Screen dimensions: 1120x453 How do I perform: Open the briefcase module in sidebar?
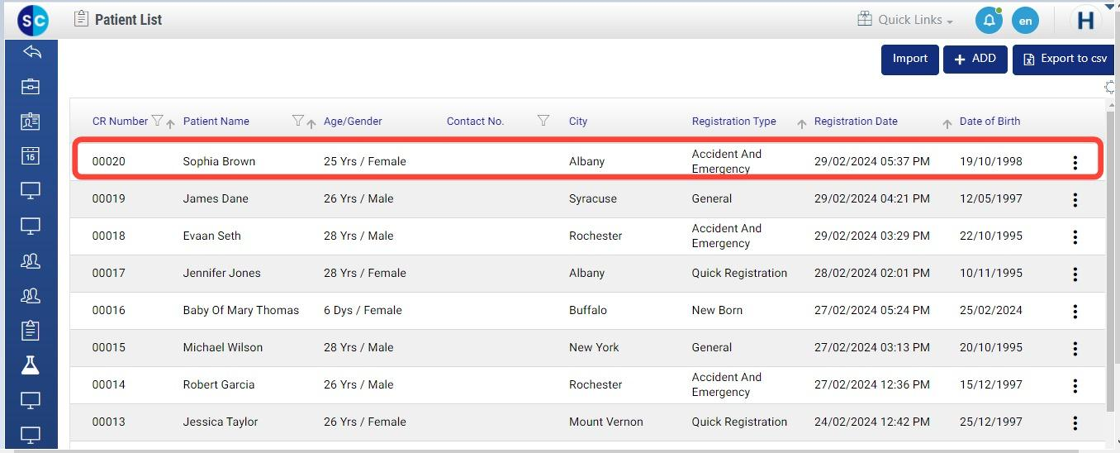(x=31, y=86)
